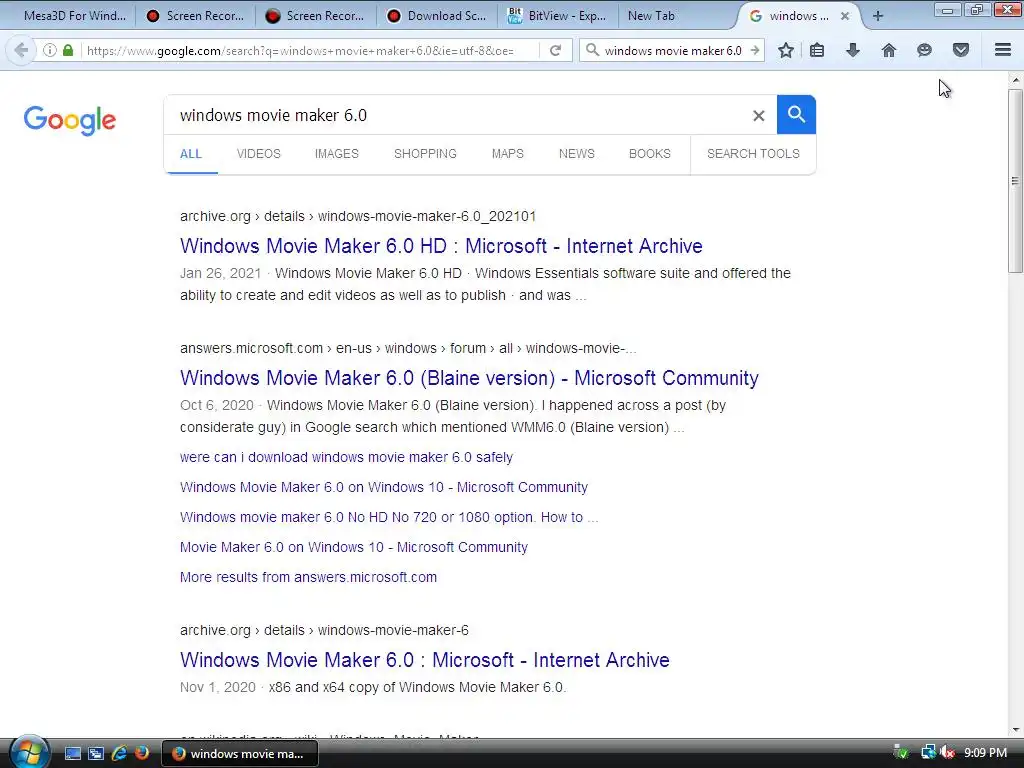Show bookmarks list icon
This screenshot has width=1024, height=768.
(817, 50)
